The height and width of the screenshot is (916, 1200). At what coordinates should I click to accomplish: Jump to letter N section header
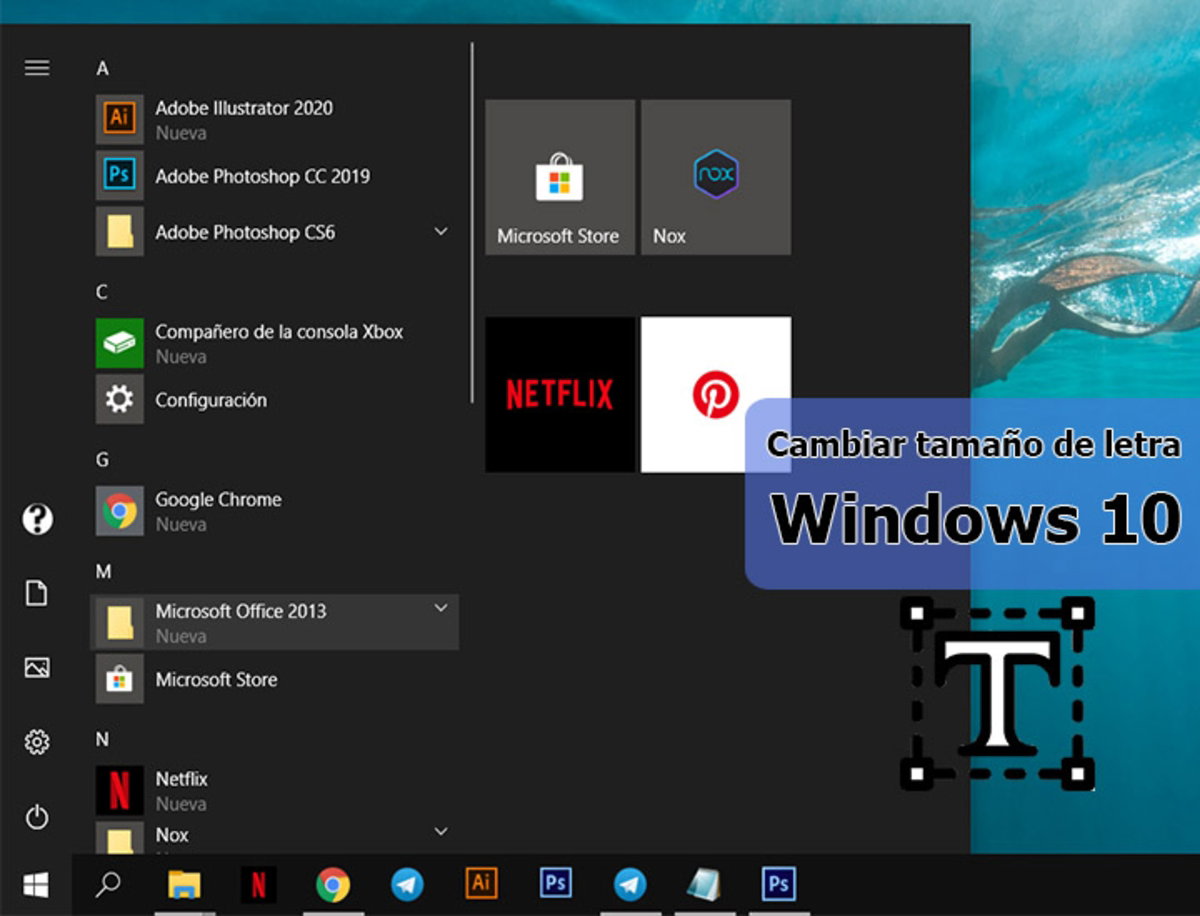(102, 740)
